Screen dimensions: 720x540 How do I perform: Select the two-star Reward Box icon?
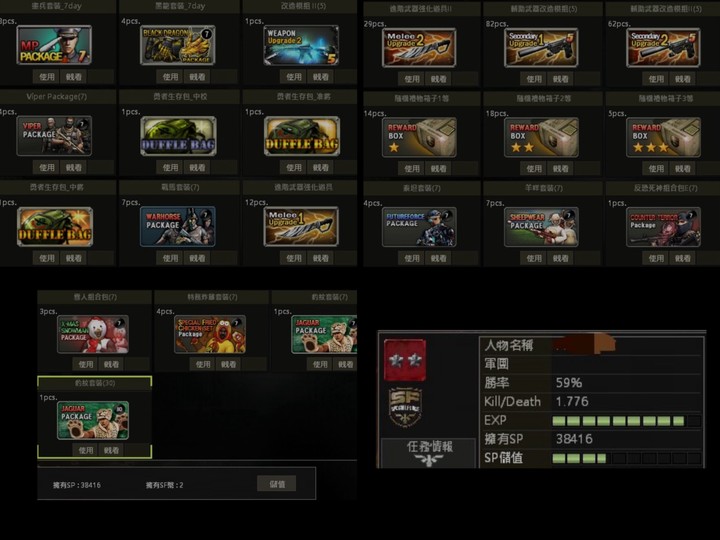click(541, 137)
